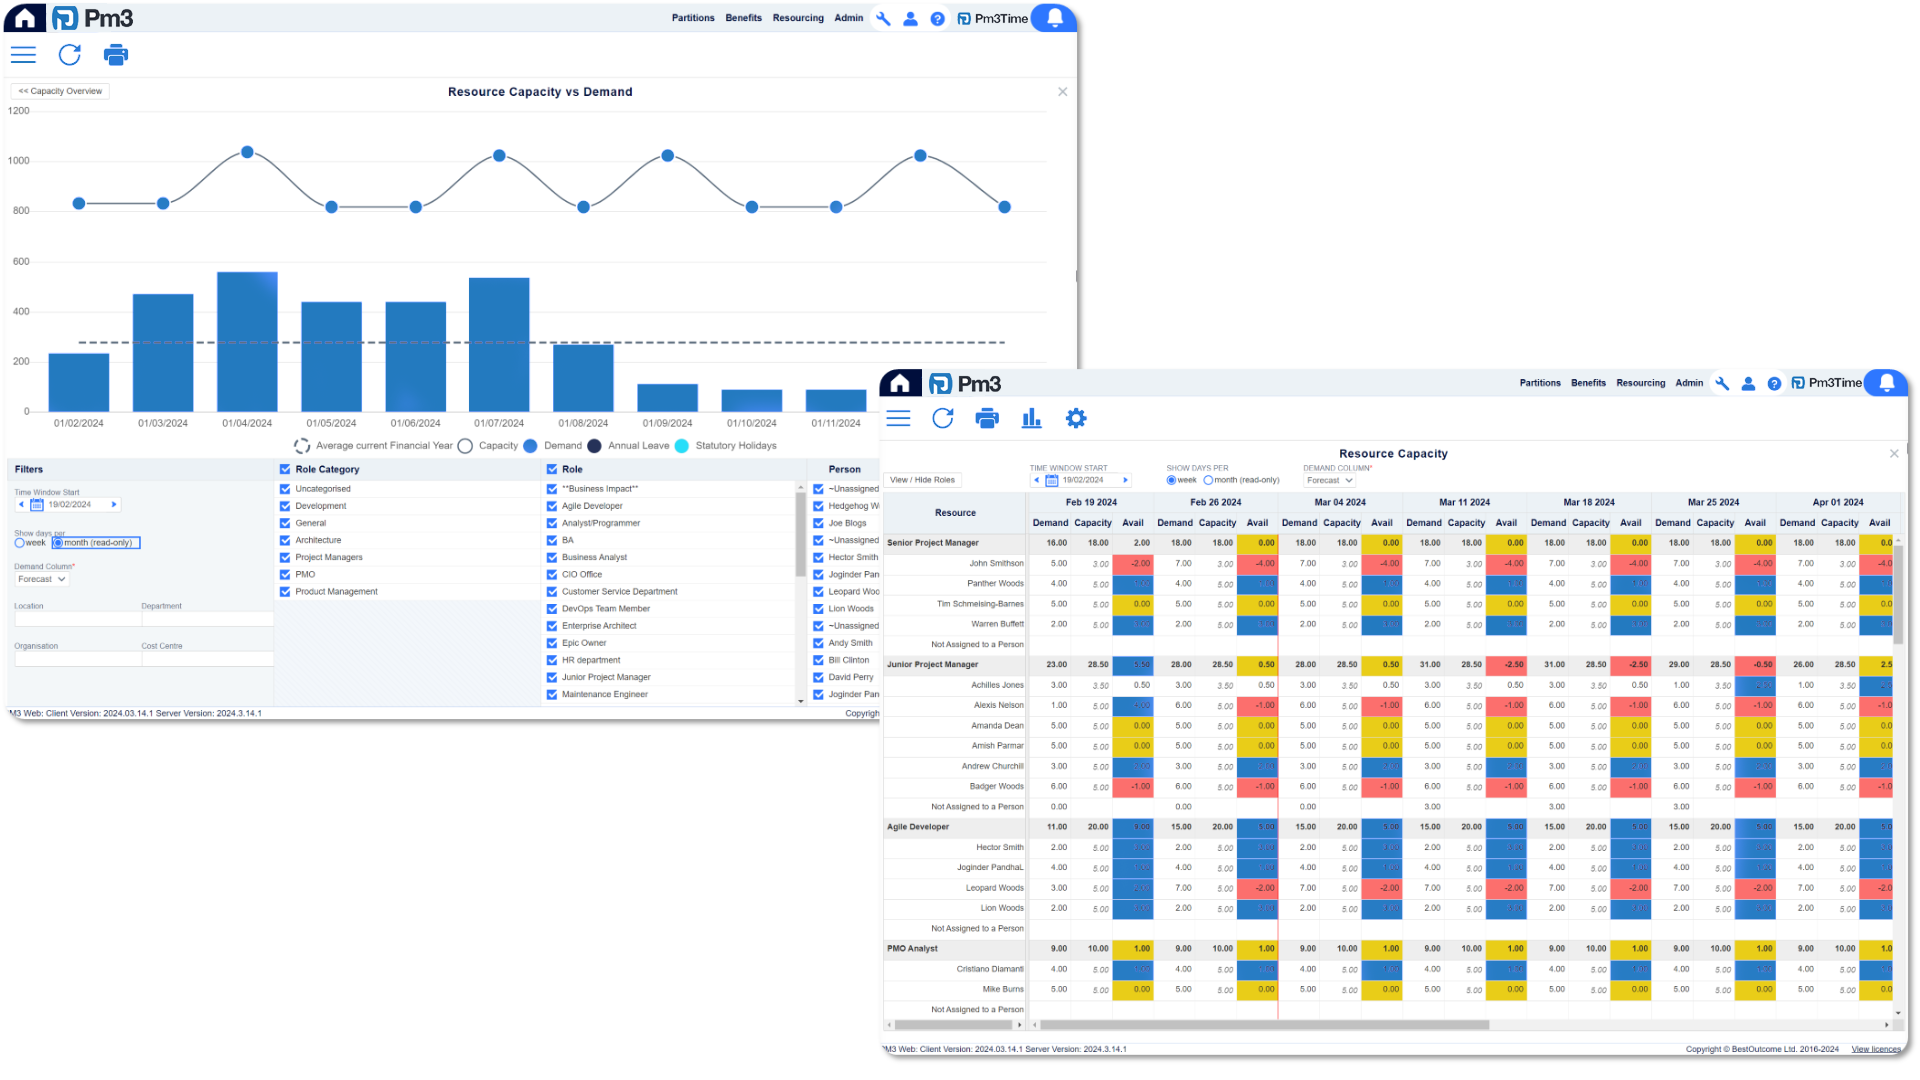1920x1080 pixels.
Task: Go back to Capacity Overview
Action: pyautogui.click(x=60, y=91)
